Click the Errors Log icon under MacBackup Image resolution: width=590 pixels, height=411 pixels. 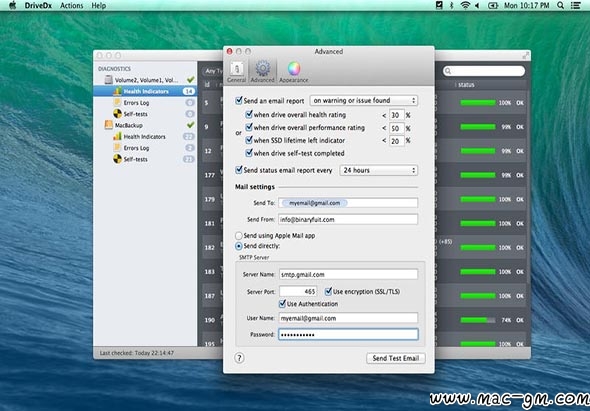point(117,148)
